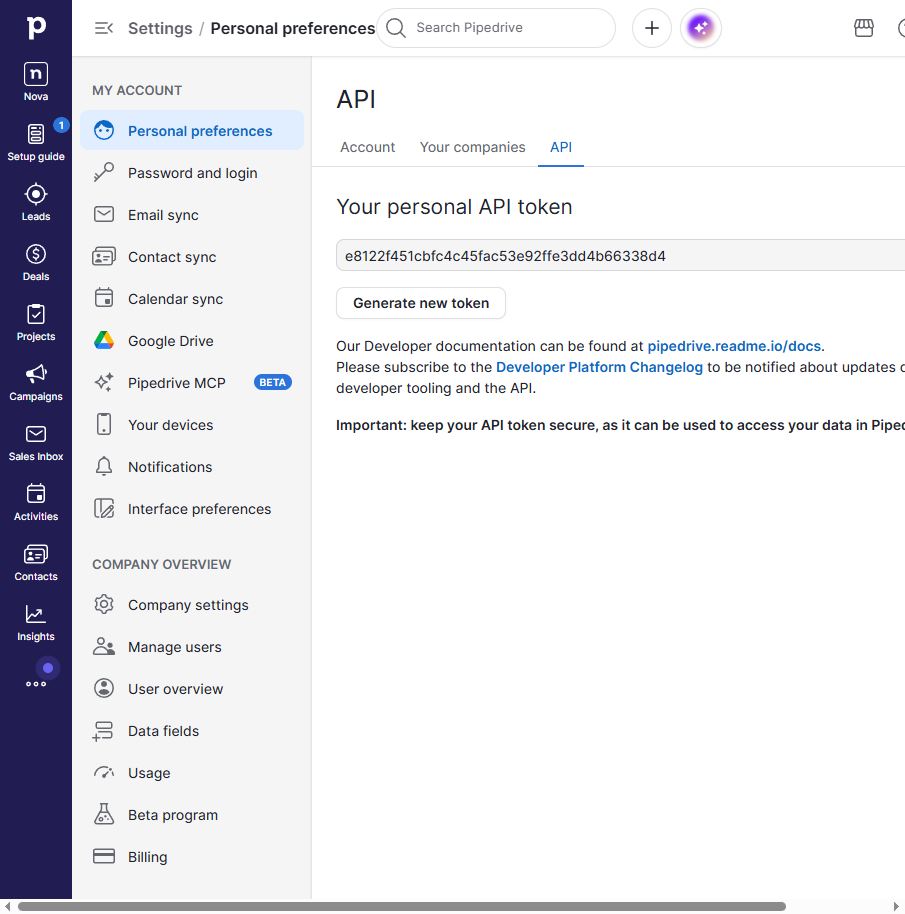Click the personal API token field
Screen dimensions: 905x914
(620, 255)
